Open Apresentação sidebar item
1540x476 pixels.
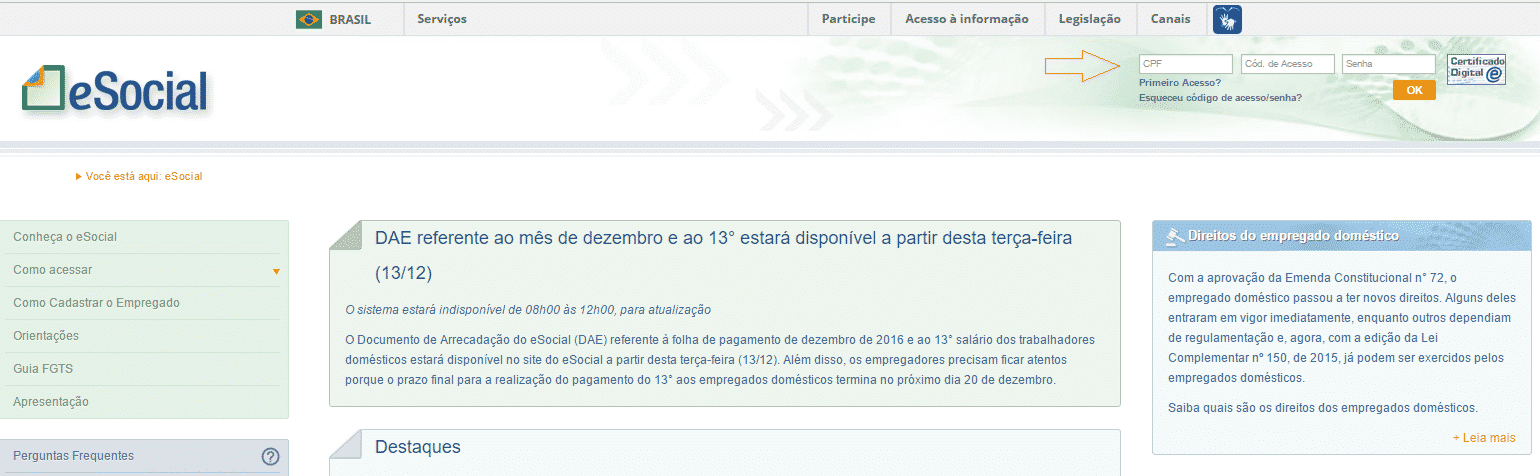(145, 402)
